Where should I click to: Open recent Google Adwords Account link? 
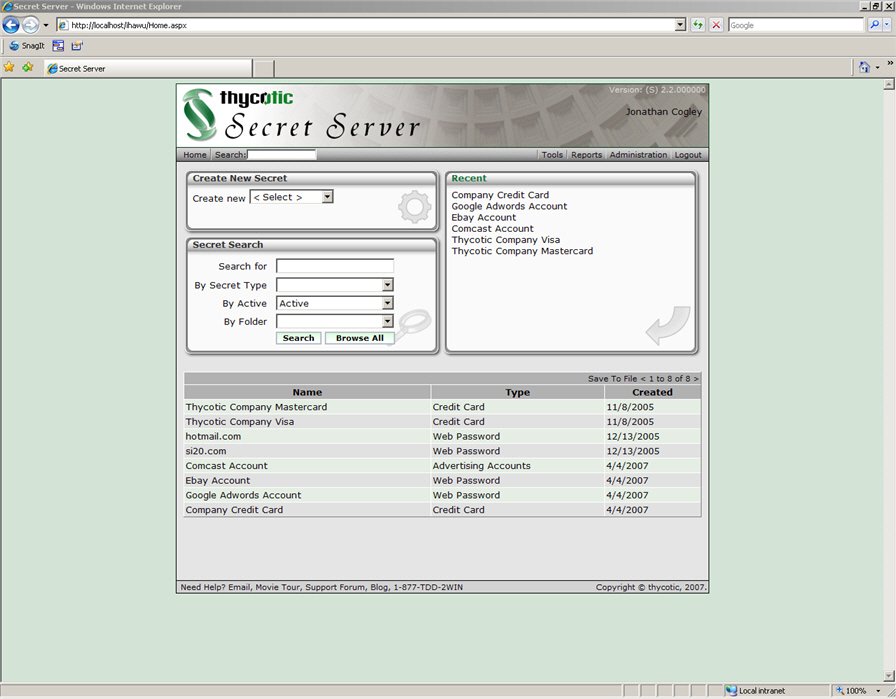pos(509,206)
